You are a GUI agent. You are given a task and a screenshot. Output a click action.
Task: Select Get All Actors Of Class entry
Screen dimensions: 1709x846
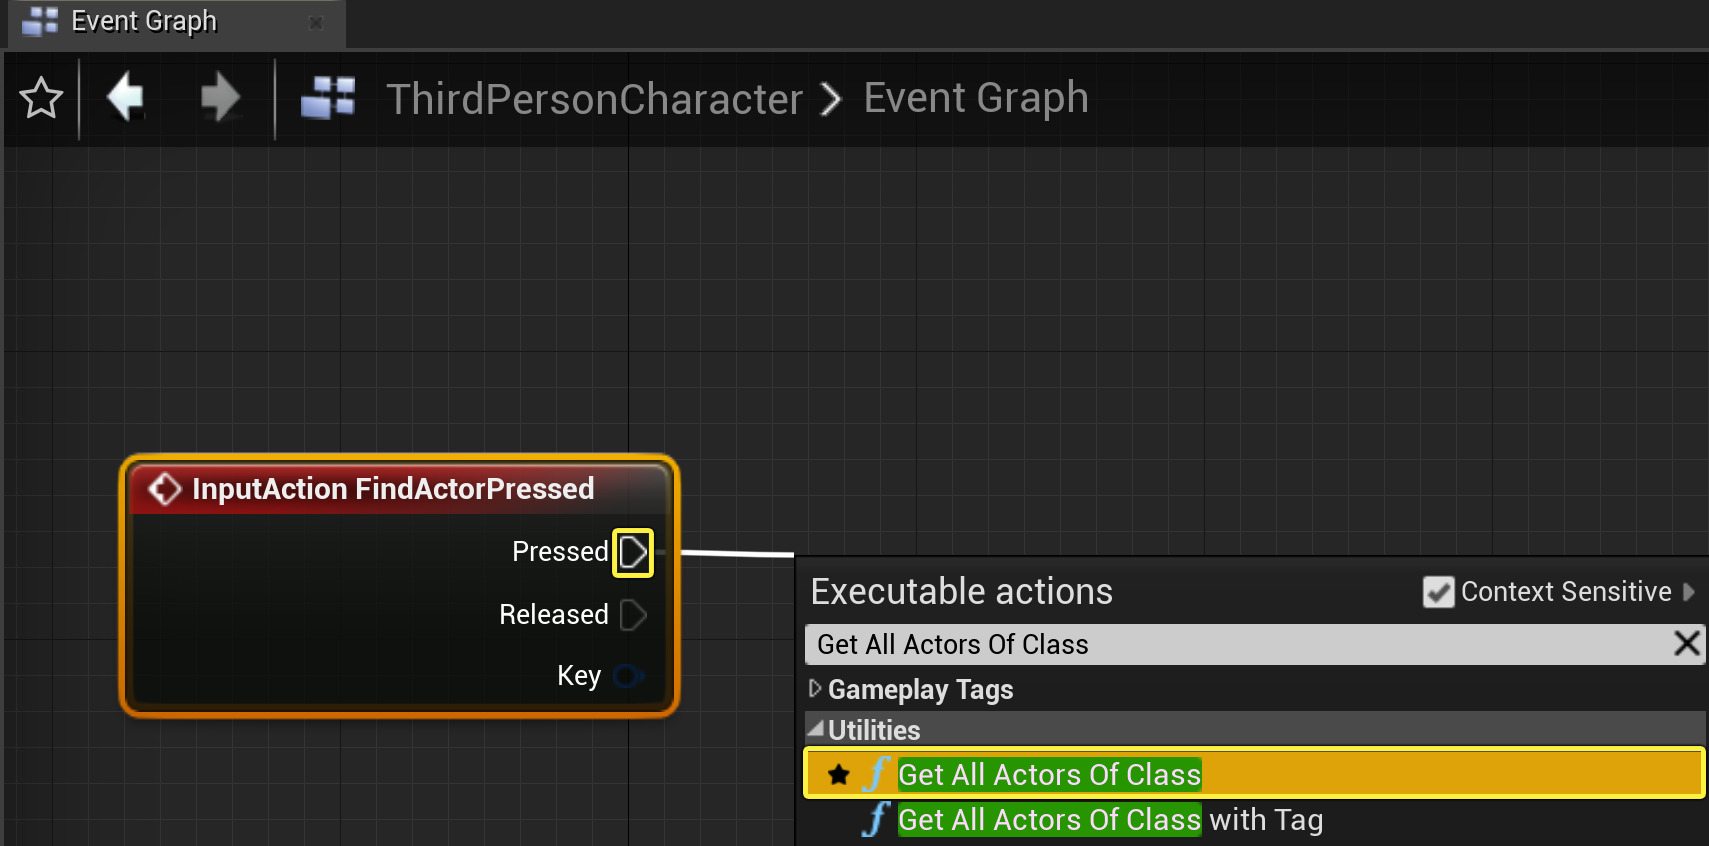coord(1255,774)
